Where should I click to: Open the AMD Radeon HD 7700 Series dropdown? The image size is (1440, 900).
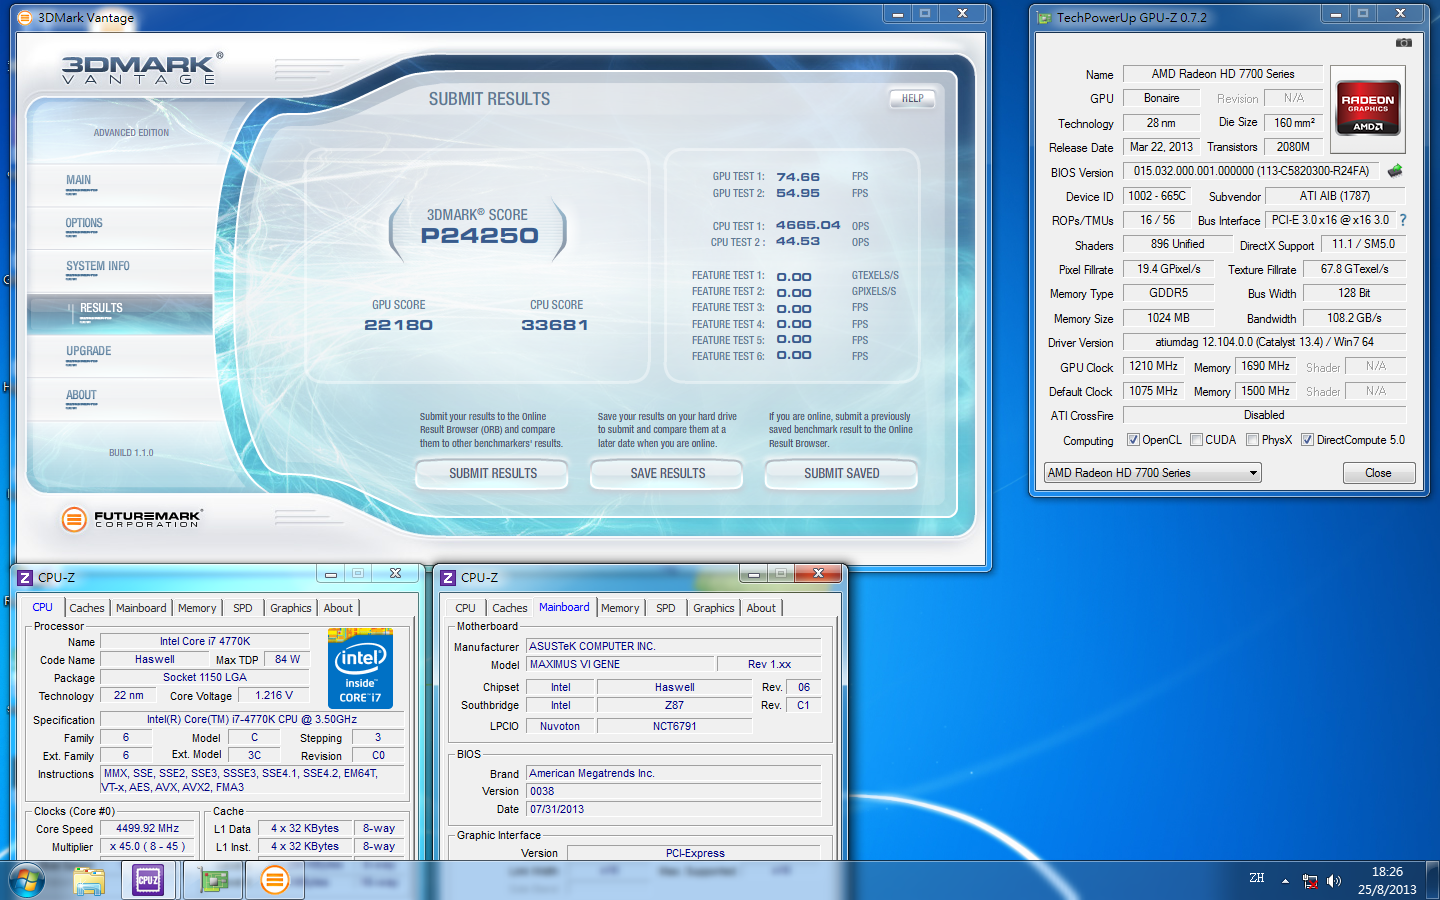point(1152,473)
